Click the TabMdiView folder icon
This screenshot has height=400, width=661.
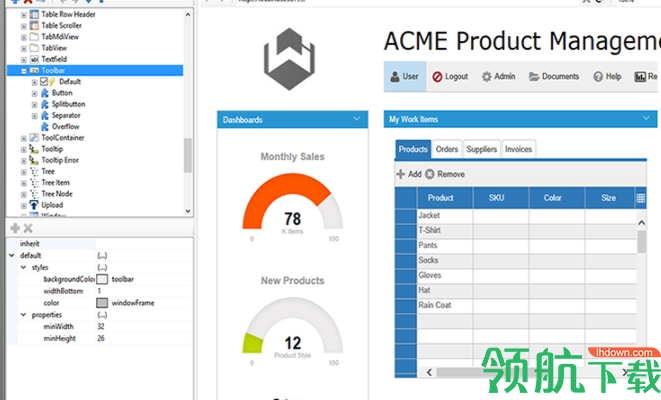coord(34,37)
